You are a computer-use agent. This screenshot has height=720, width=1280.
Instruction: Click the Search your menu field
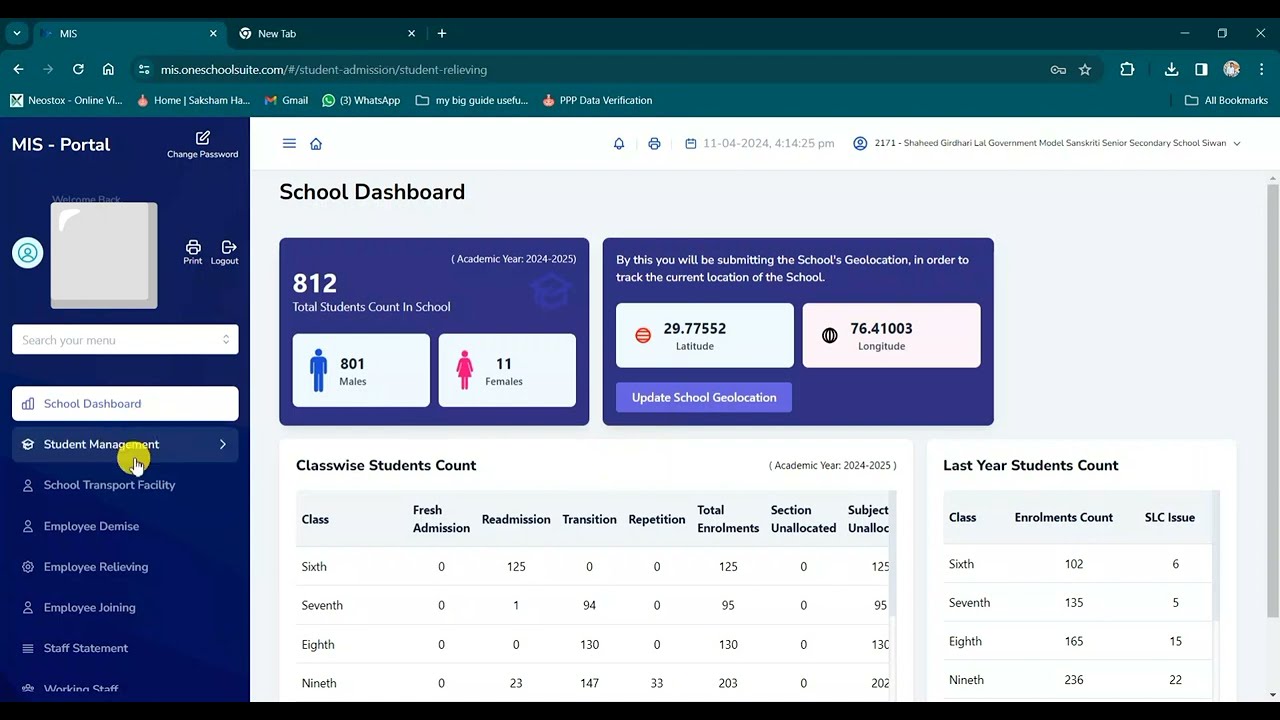click(x=125, y=340)
